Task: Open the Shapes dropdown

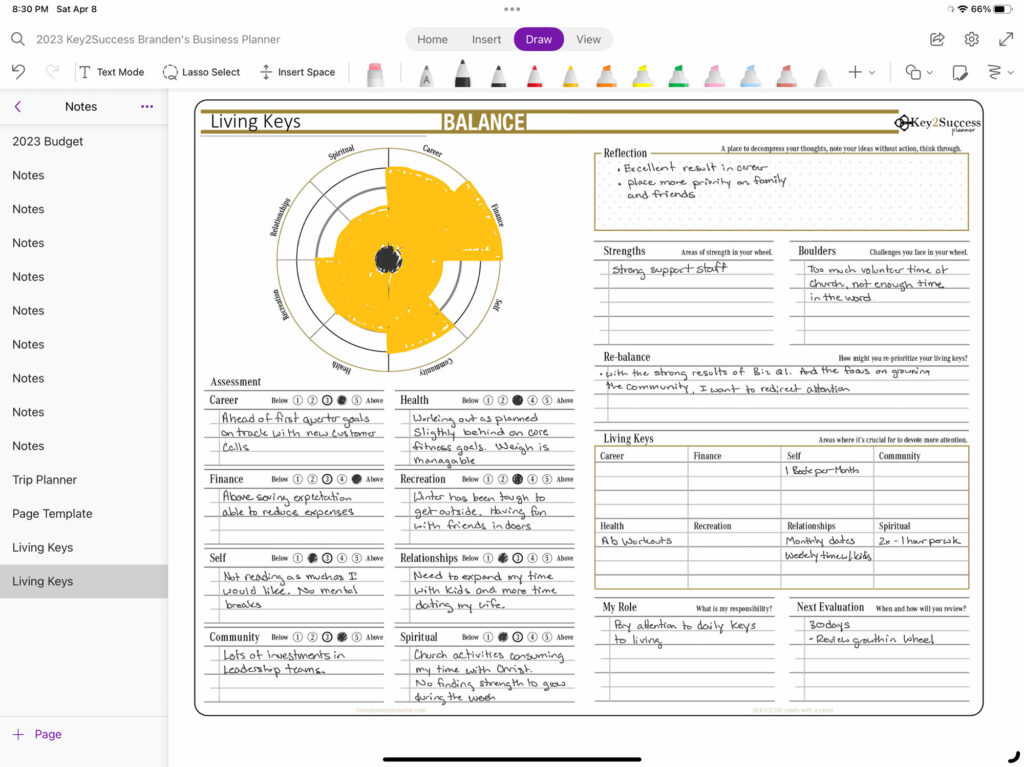Action: click(x=919, y=72)
